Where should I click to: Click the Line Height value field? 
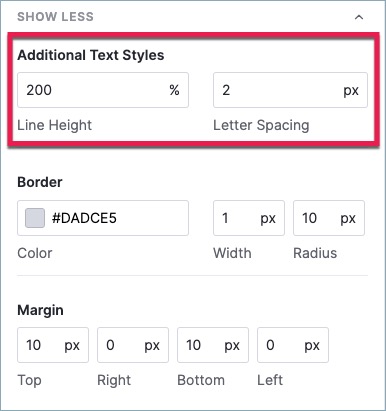(x=103, y=90)
